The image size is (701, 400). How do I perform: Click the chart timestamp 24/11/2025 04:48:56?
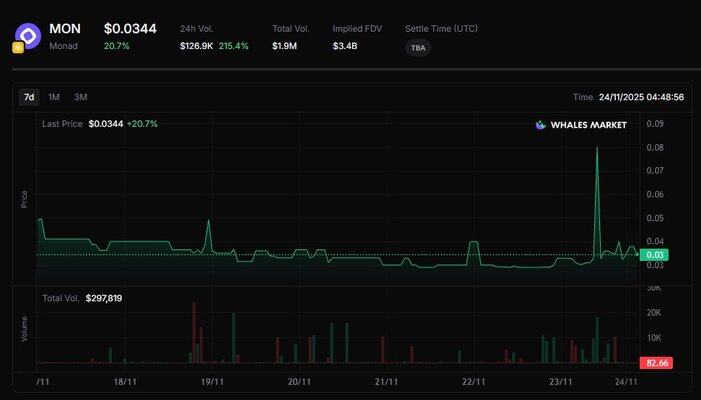(x=641, y=97)
